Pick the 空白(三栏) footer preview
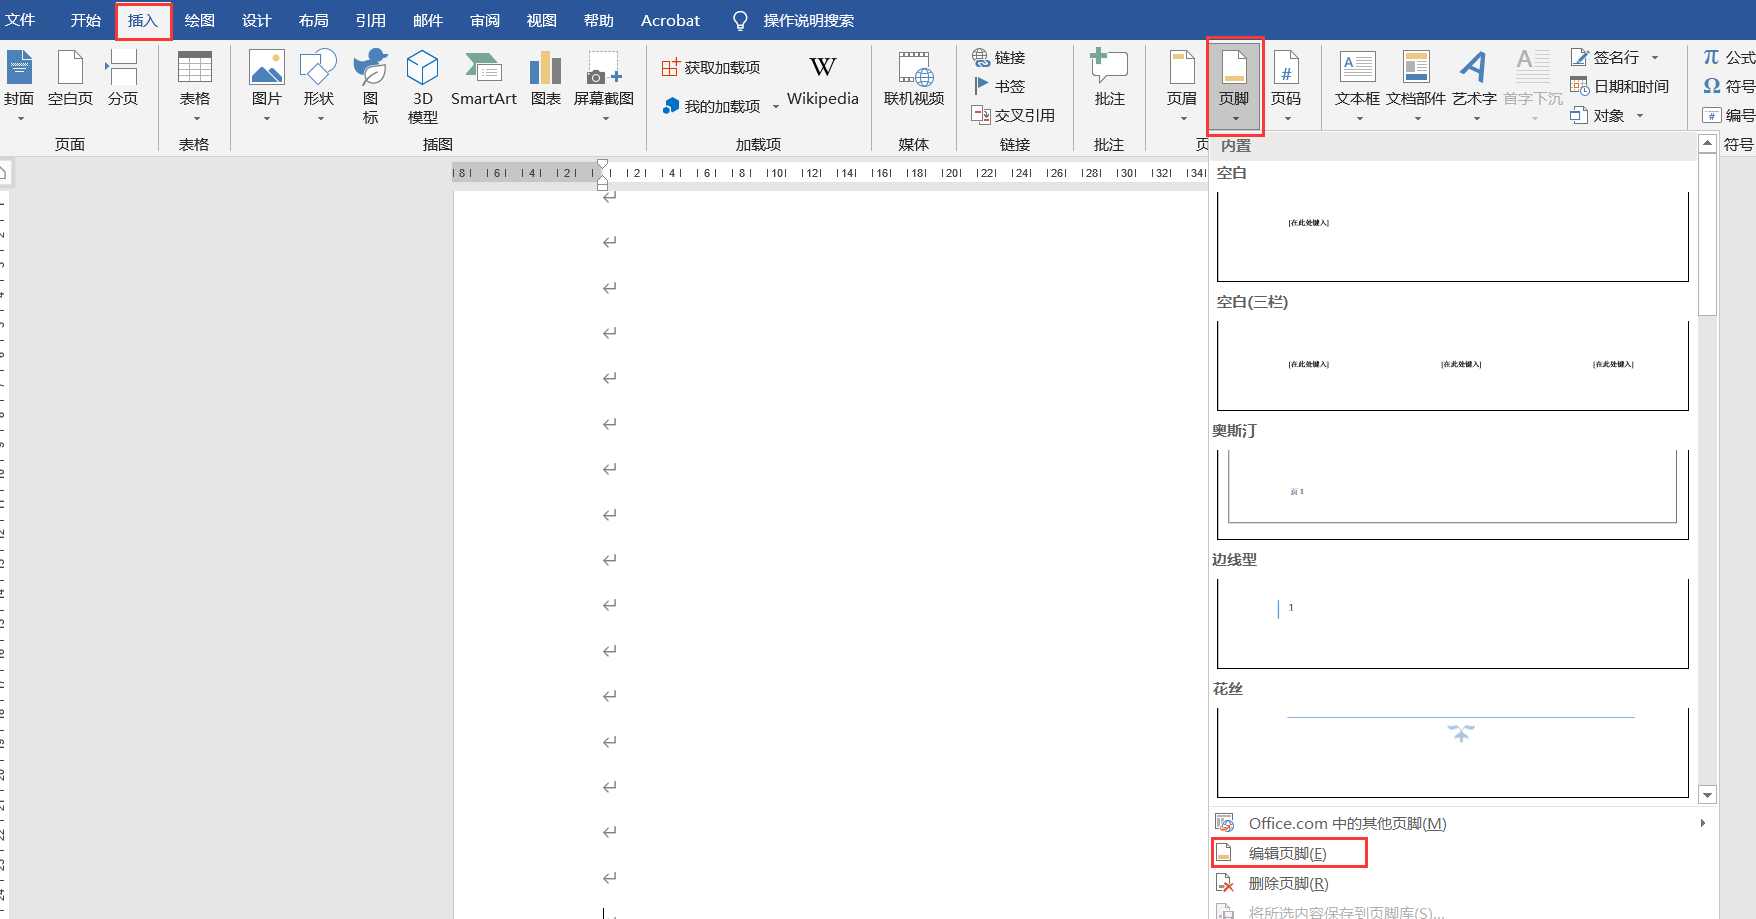Screen dimensions: 1756x919 (1452, 365)
